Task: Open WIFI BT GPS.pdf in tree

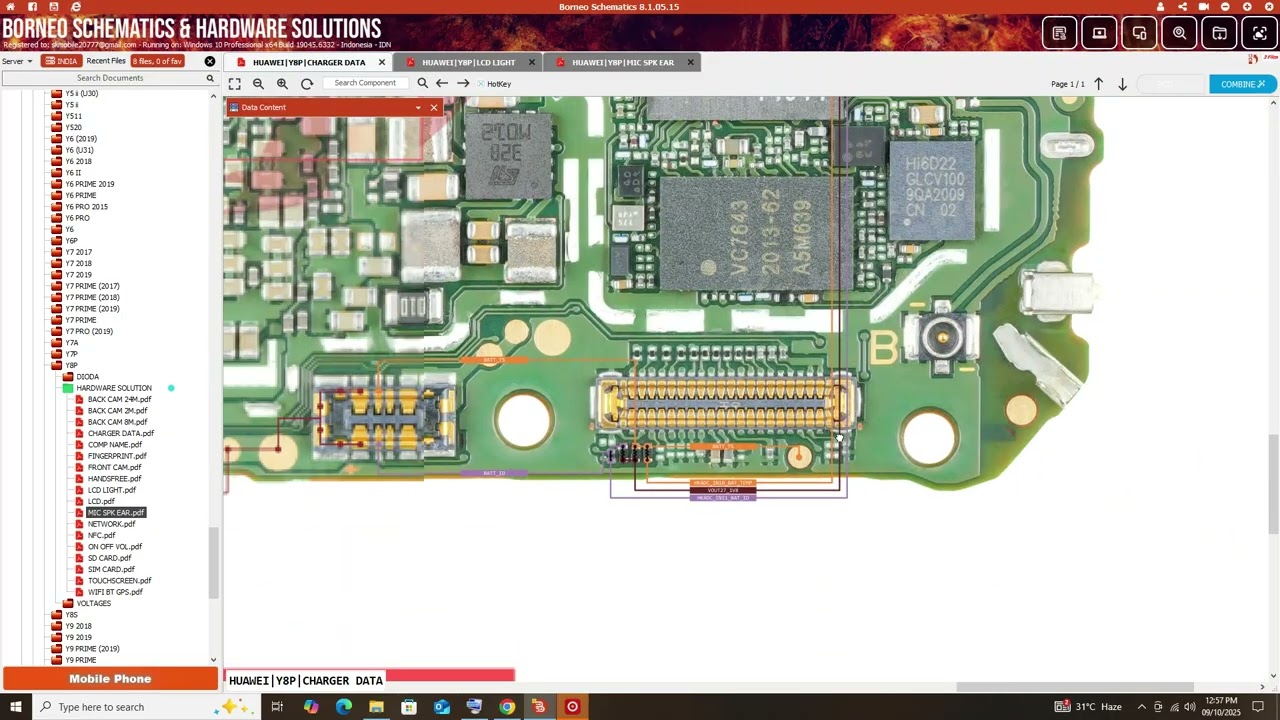Action: point(115,592)
